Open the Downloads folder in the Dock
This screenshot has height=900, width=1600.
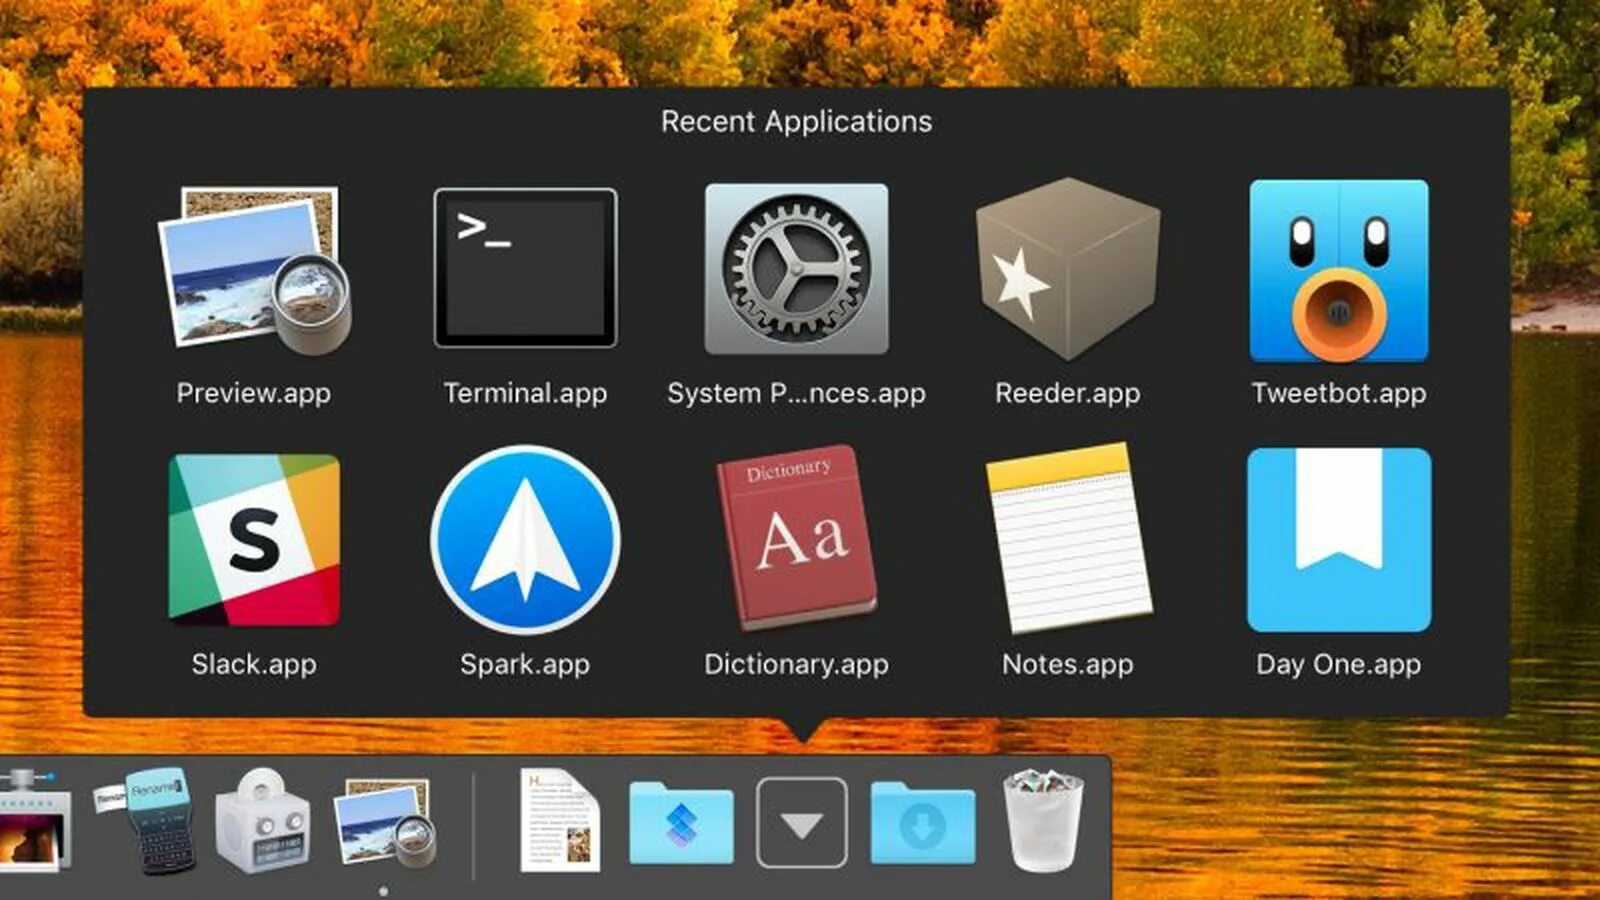(x=922, y=822)
